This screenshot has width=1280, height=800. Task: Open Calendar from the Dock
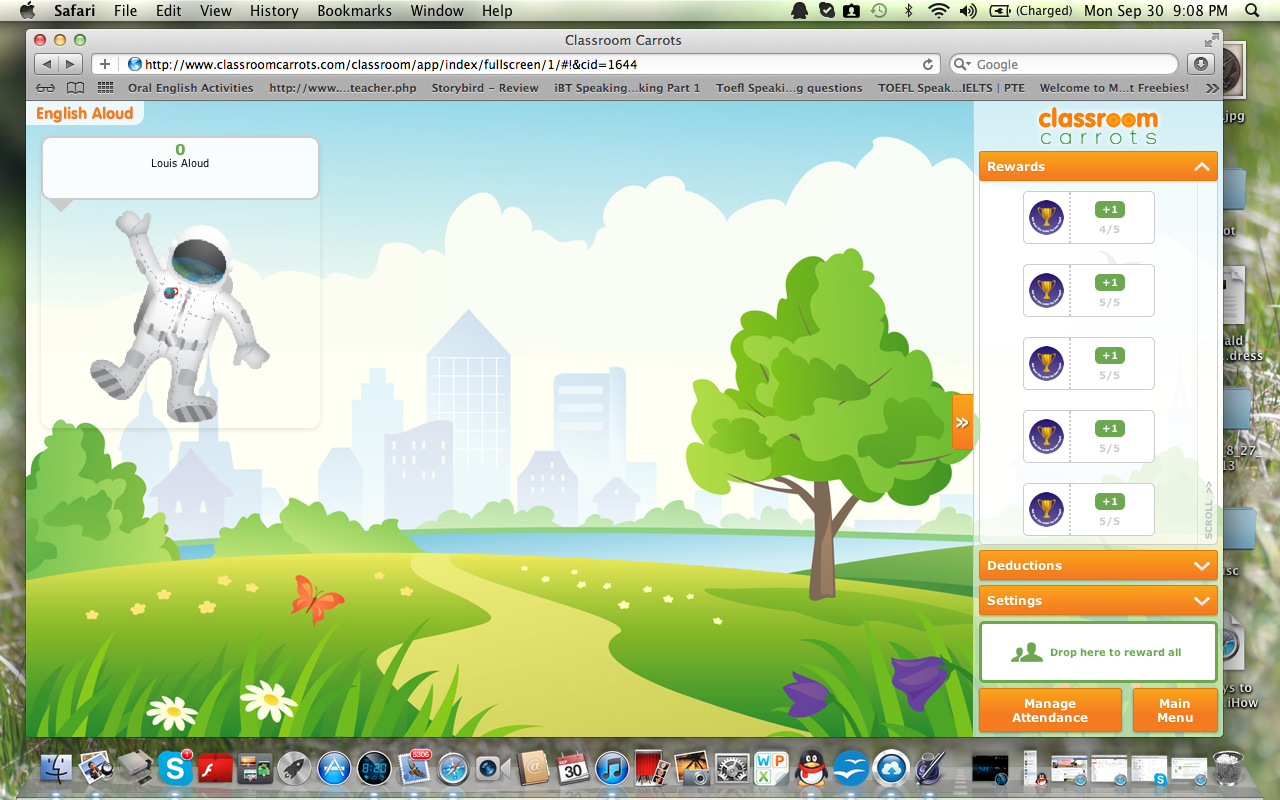(x=573, y=767)
